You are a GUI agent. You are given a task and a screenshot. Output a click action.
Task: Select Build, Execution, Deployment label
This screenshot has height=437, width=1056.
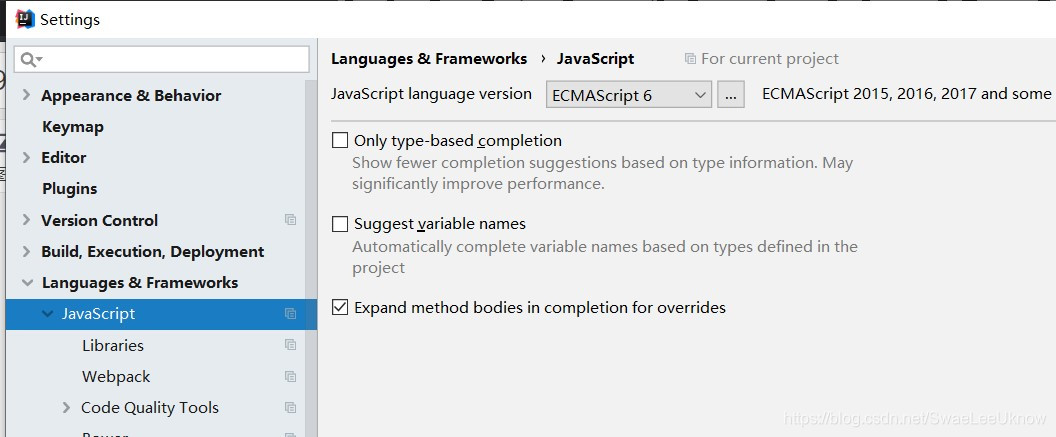pos(152,252)
